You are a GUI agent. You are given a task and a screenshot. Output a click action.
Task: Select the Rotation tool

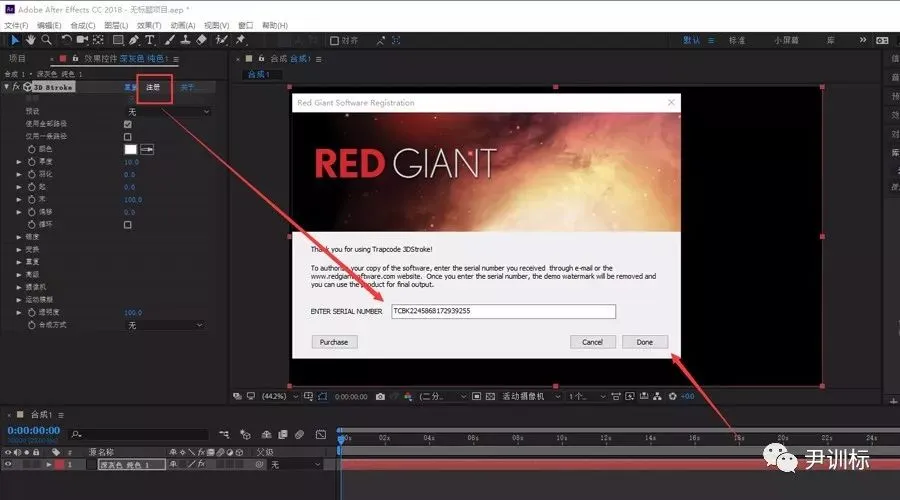click(67, 40)
